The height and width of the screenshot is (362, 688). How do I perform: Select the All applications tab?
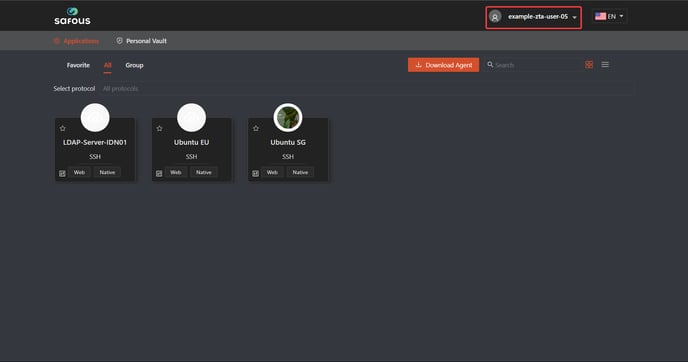point(108,65)
